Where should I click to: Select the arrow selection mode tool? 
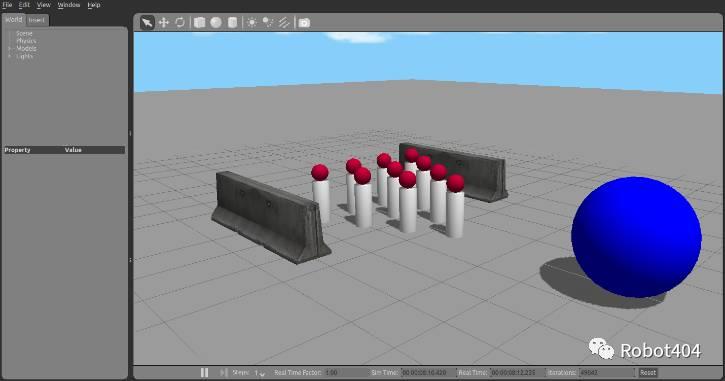147,22
